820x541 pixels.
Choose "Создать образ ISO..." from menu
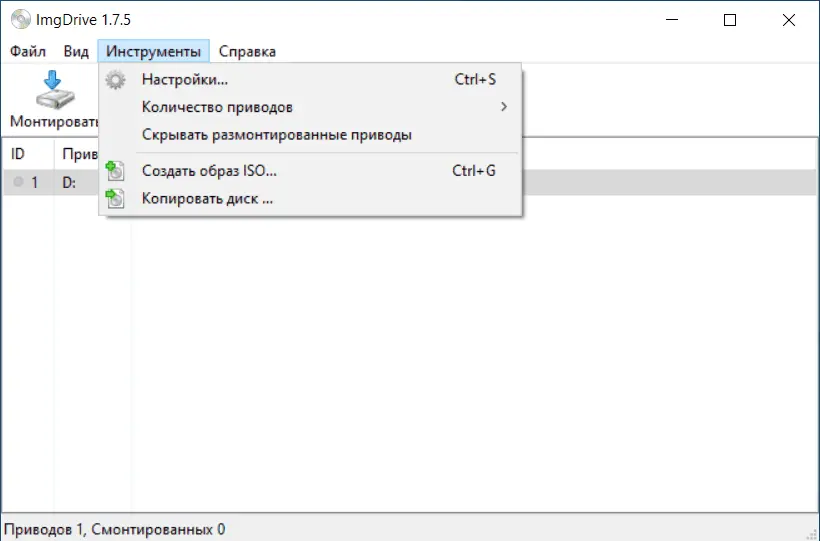pyautogui.click(x=209, y=171)
